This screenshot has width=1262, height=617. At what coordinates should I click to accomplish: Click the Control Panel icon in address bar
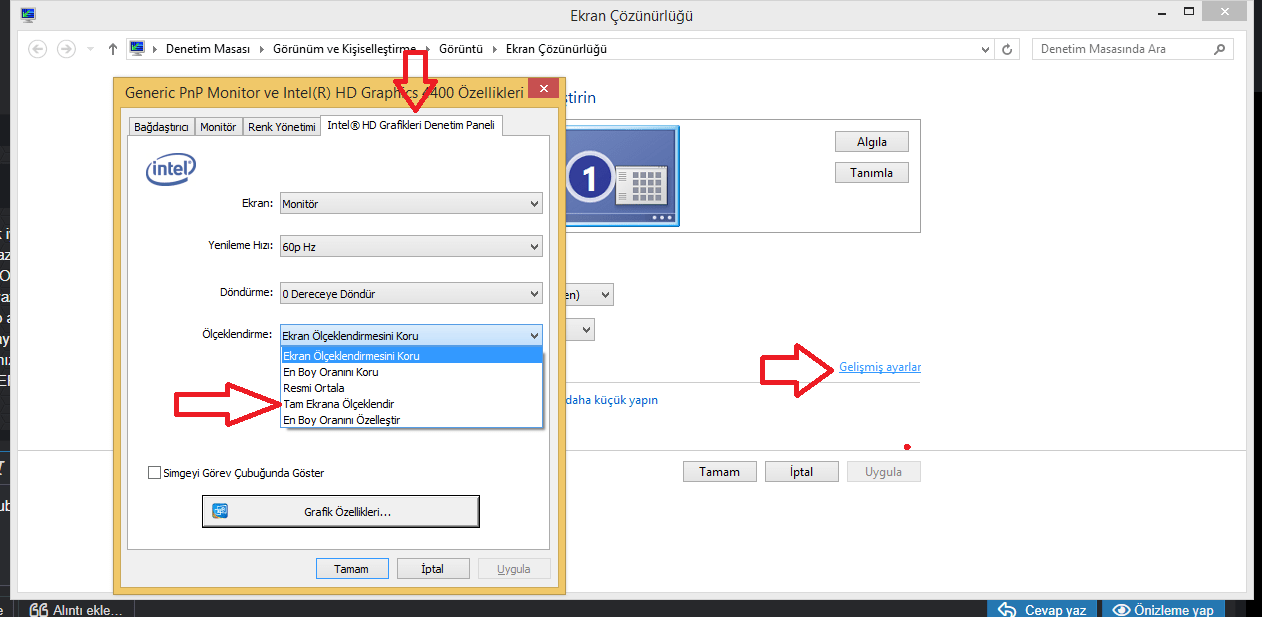pos(138,48)
